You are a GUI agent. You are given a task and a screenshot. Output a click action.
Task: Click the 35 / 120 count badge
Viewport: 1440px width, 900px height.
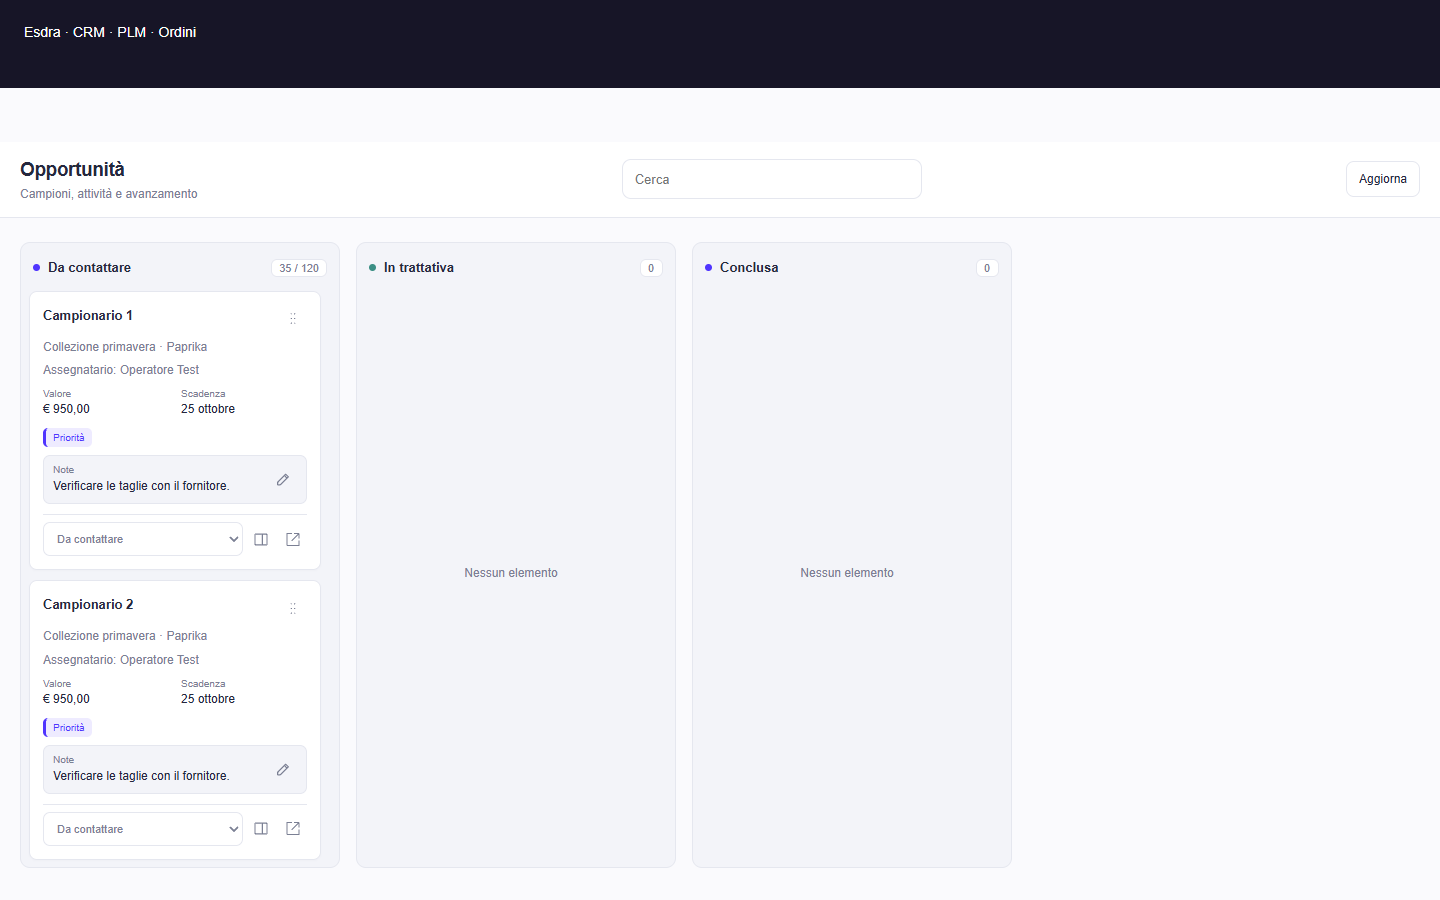[x=299, y=268]
